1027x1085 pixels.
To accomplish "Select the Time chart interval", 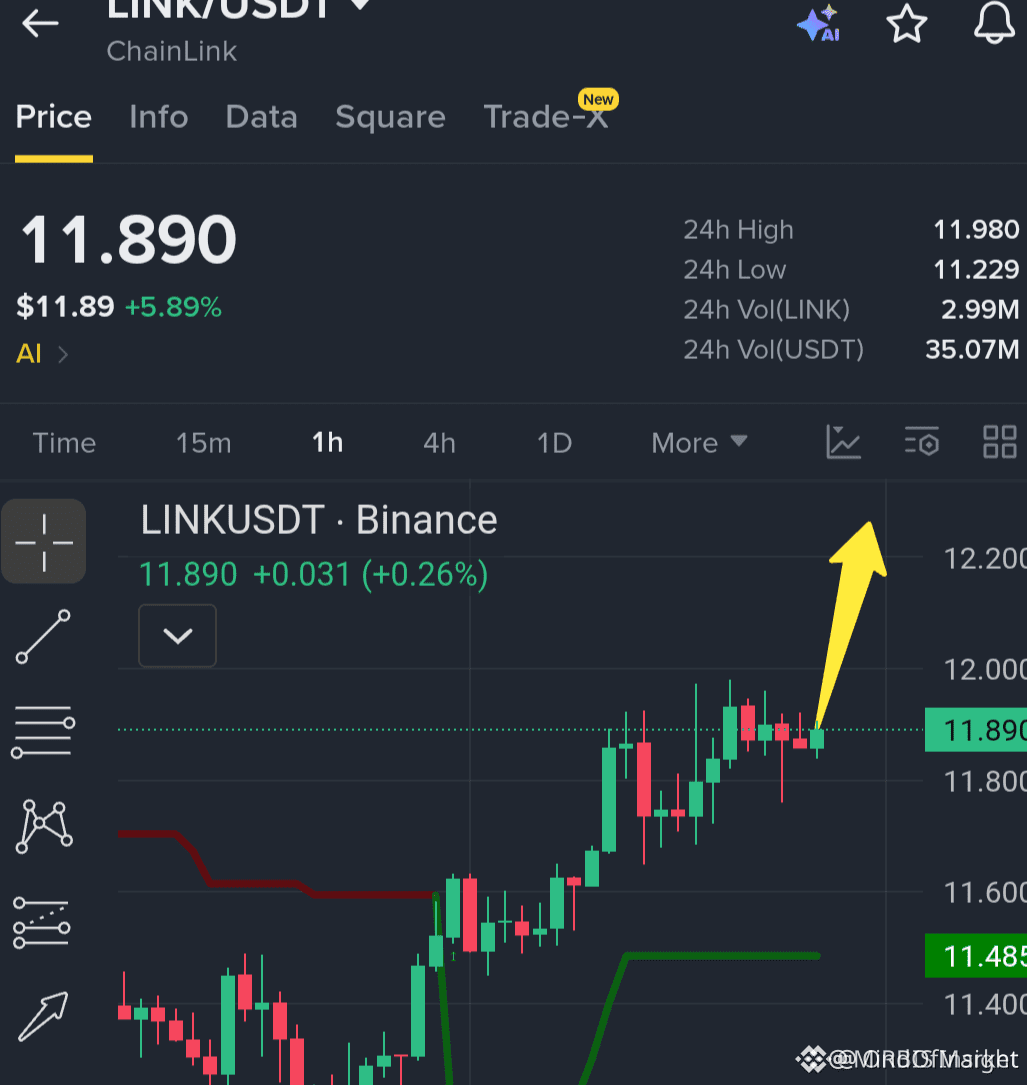I will pos(64,443).
